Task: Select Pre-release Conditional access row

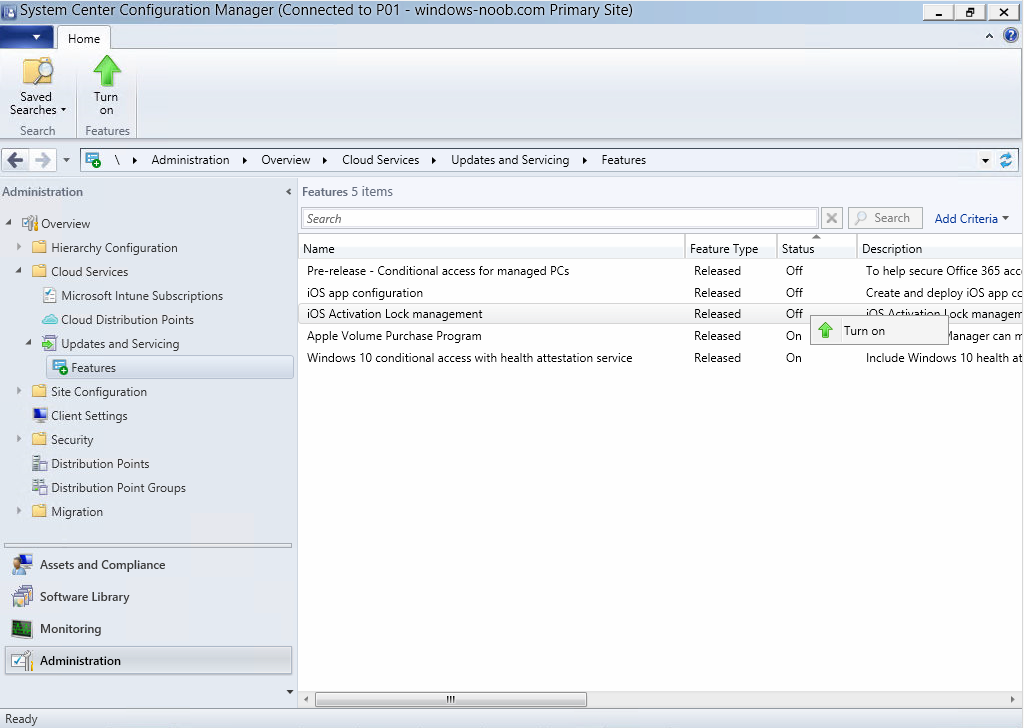Action: 660,270
